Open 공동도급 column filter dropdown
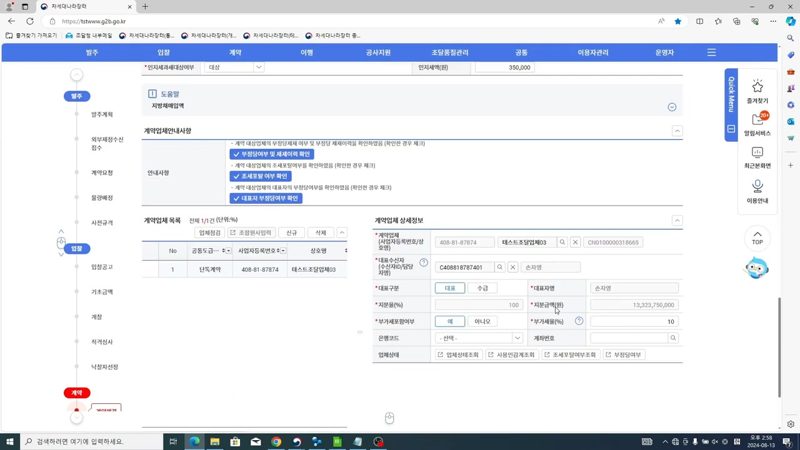The image size is (800, 450). [228, 251]
